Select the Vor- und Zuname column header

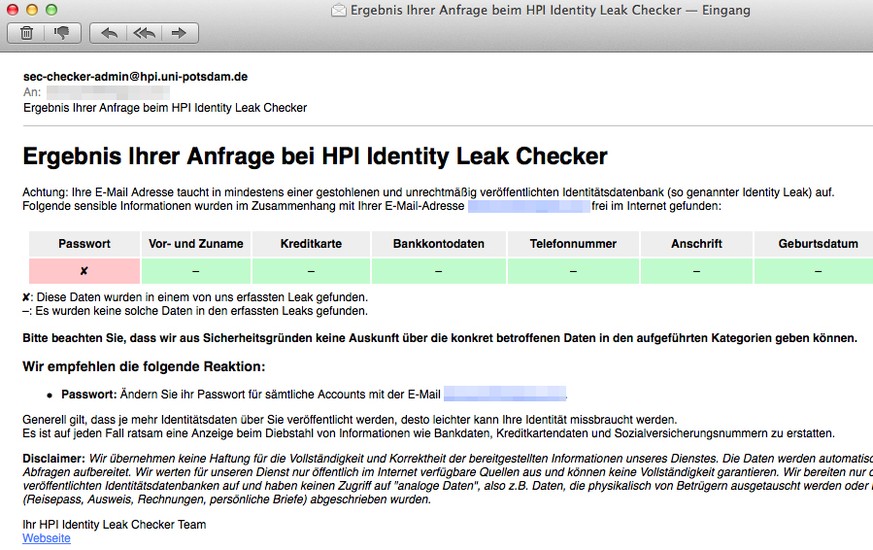[196, 244]
